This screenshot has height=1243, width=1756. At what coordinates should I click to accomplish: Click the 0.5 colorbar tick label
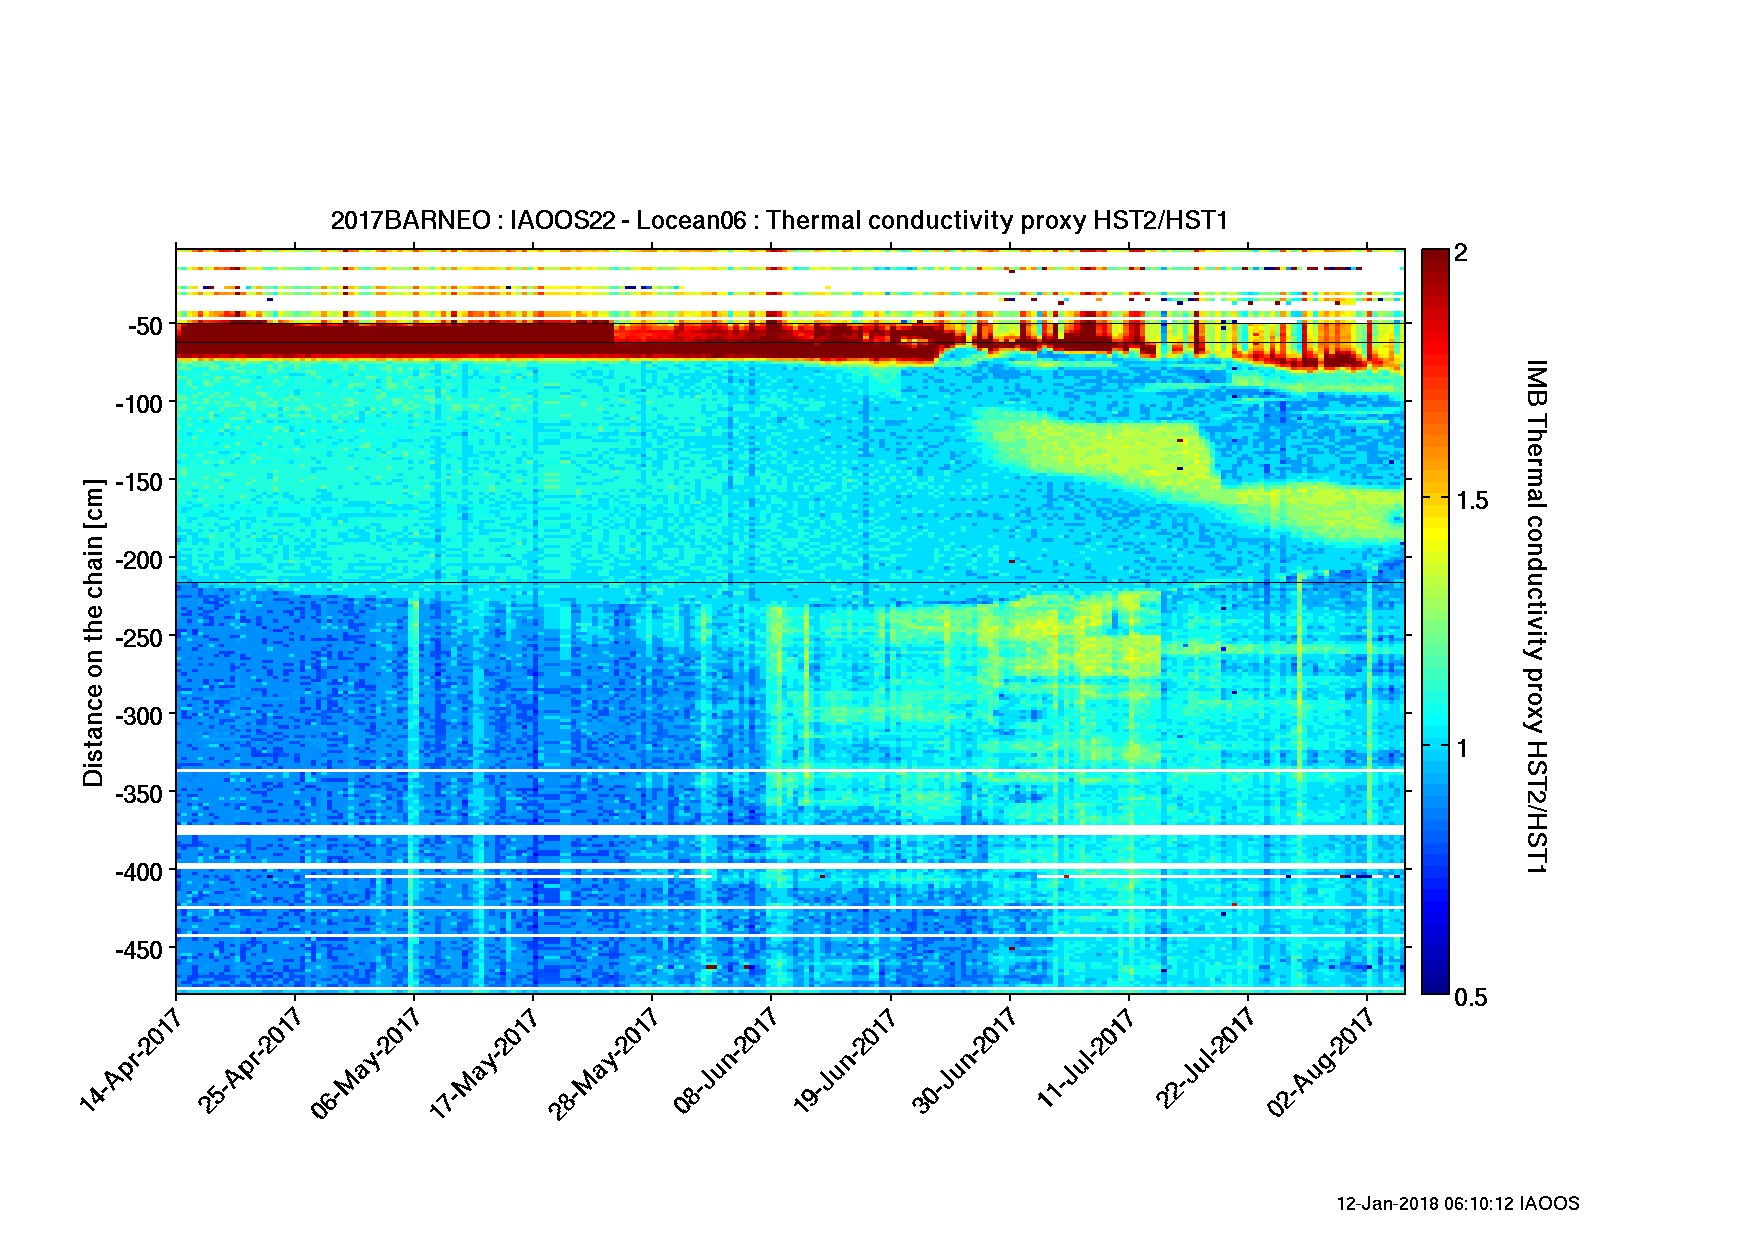click(x=1472, y=997)
